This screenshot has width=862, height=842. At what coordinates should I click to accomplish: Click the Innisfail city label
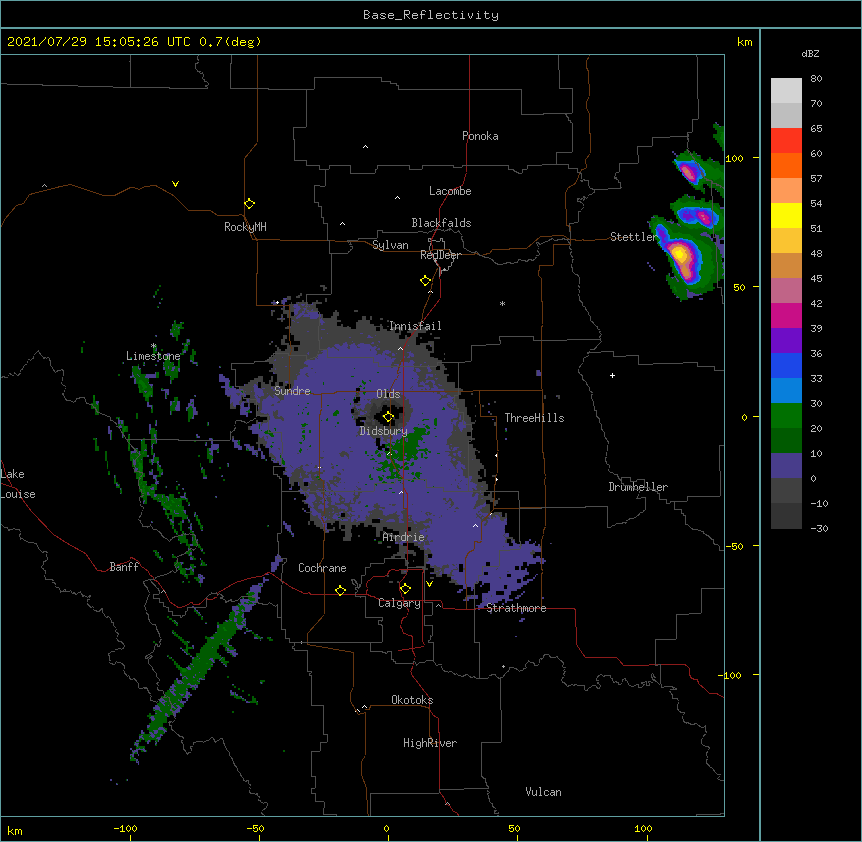tap(415, 326)
